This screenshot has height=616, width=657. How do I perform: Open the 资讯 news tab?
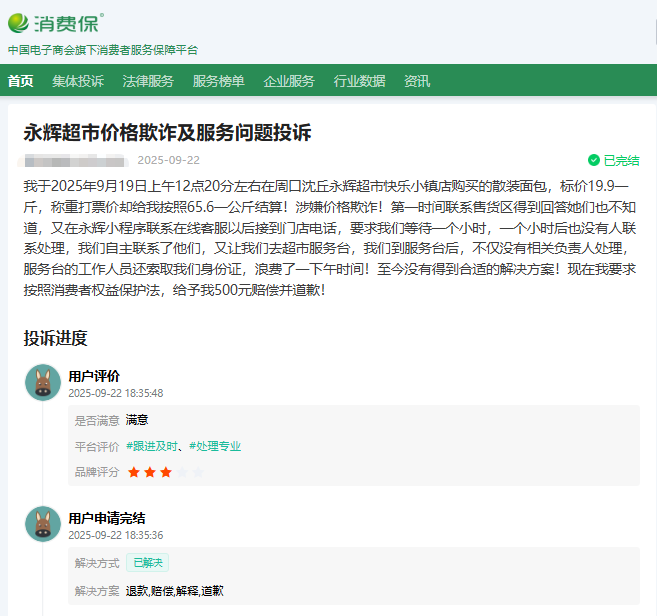417,81
